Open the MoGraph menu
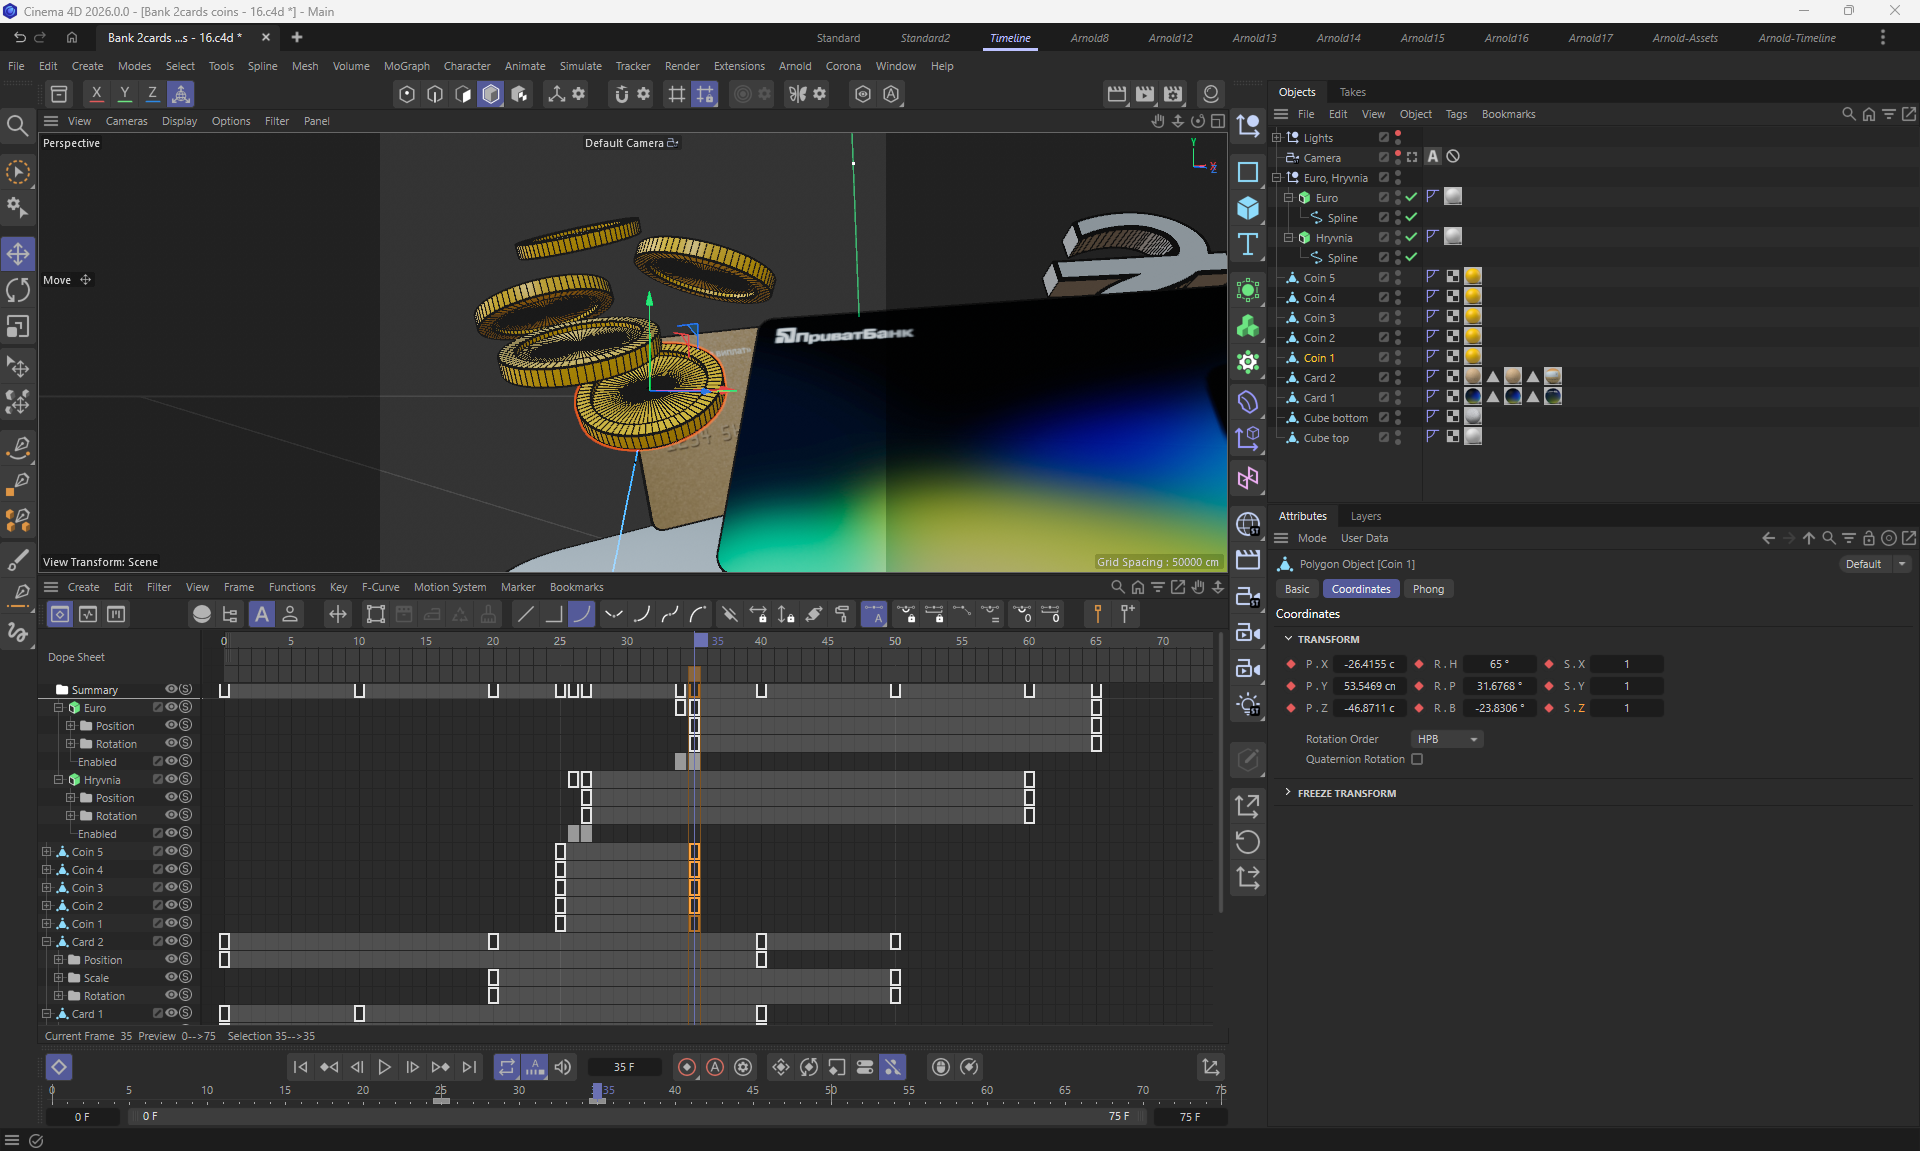 click(406, 66)
